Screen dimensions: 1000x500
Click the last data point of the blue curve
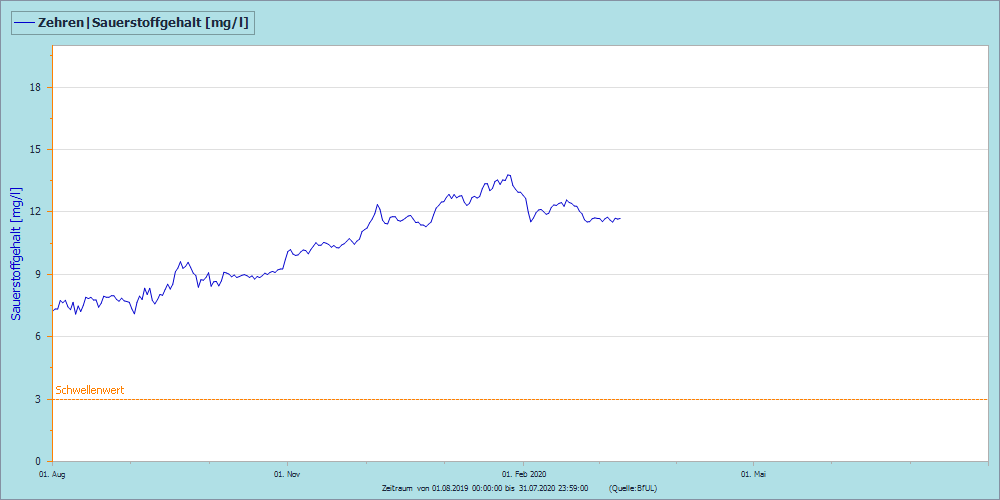click(x=620, y=219)
